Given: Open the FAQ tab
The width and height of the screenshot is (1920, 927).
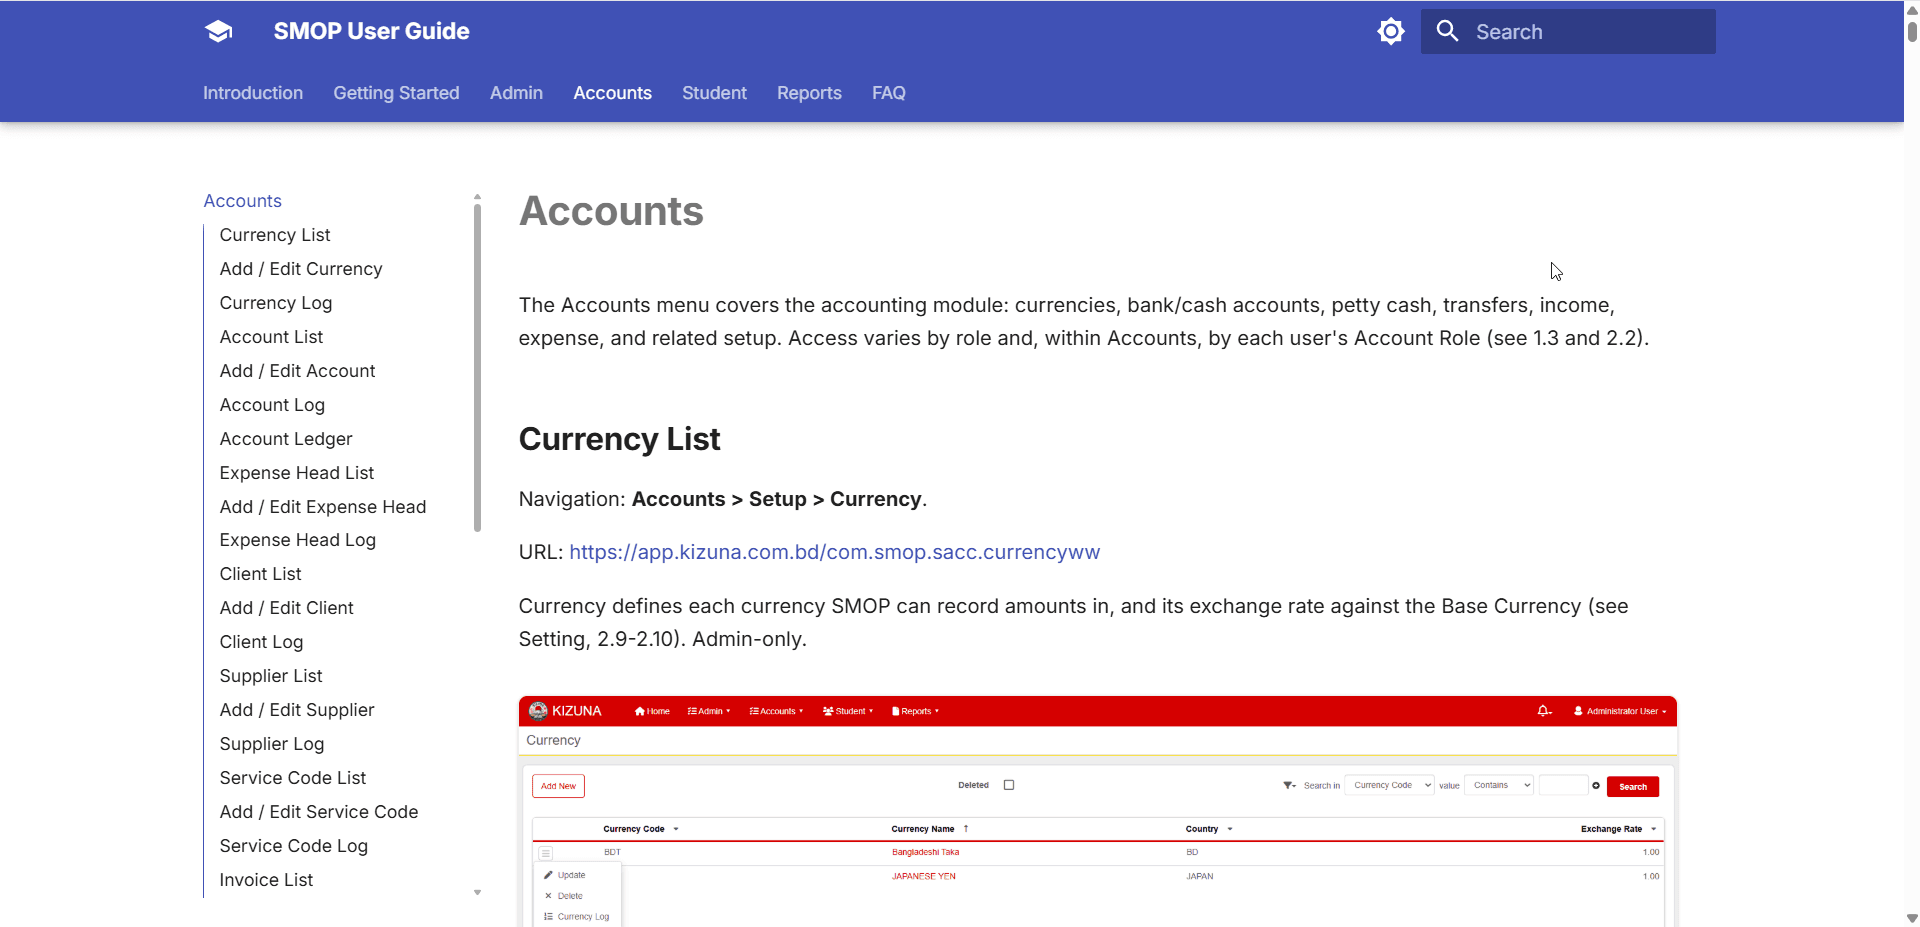Looking at the screenshot, I should click(x=889, y=93).
